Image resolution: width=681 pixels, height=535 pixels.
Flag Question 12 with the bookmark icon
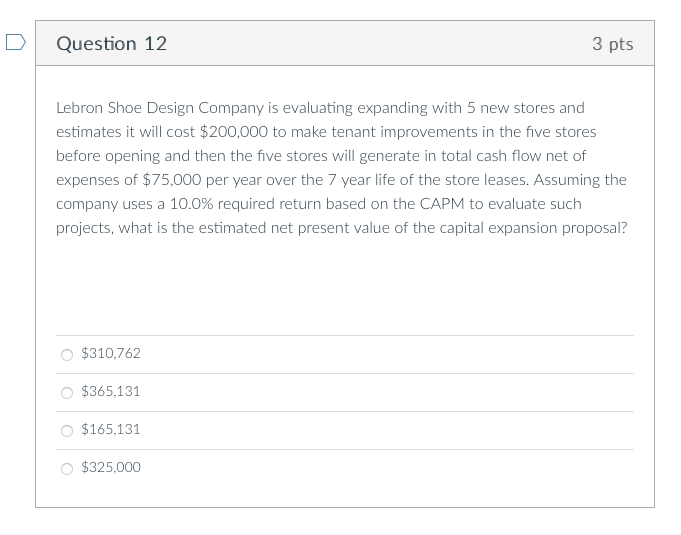(13, 43)
